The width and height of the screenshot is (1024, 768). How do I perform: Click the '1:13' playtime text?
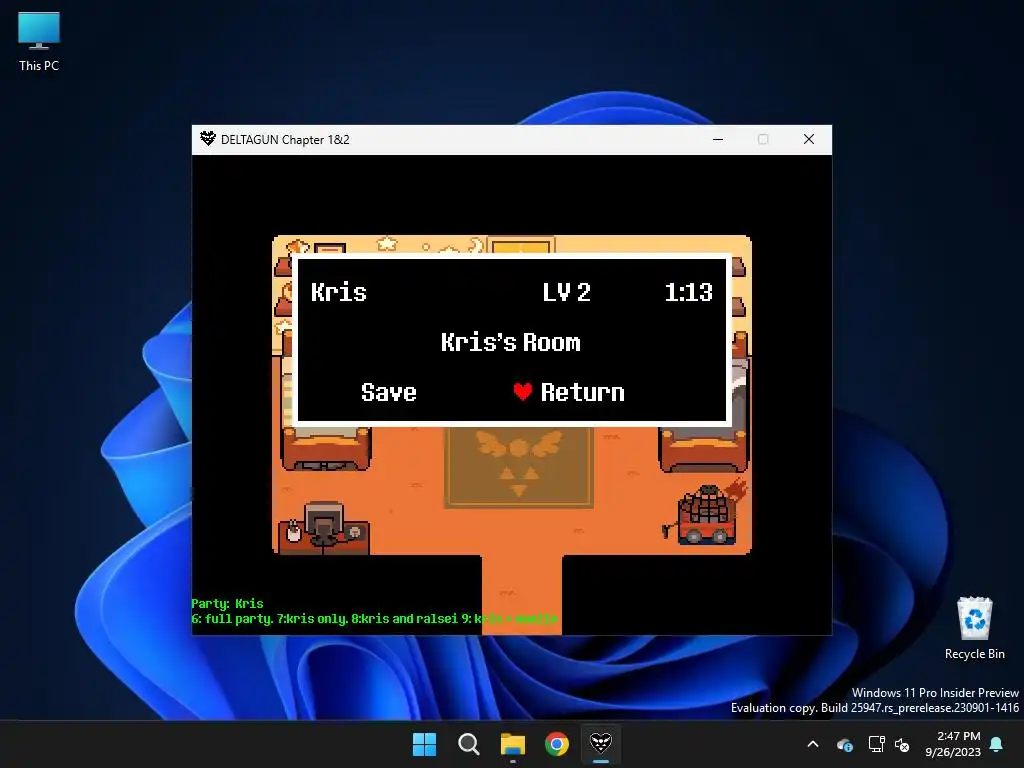(688, 291)
